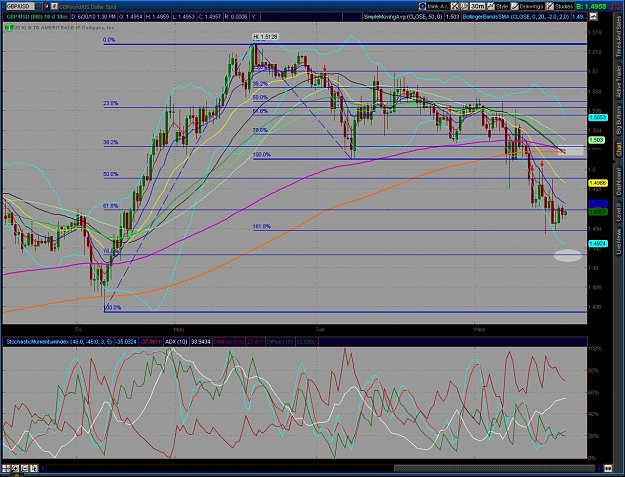The image size is (625, 477).
Task: Click the 161.8% Fibonacci level label
Action: pyautogui.click(x=261, y=227)
